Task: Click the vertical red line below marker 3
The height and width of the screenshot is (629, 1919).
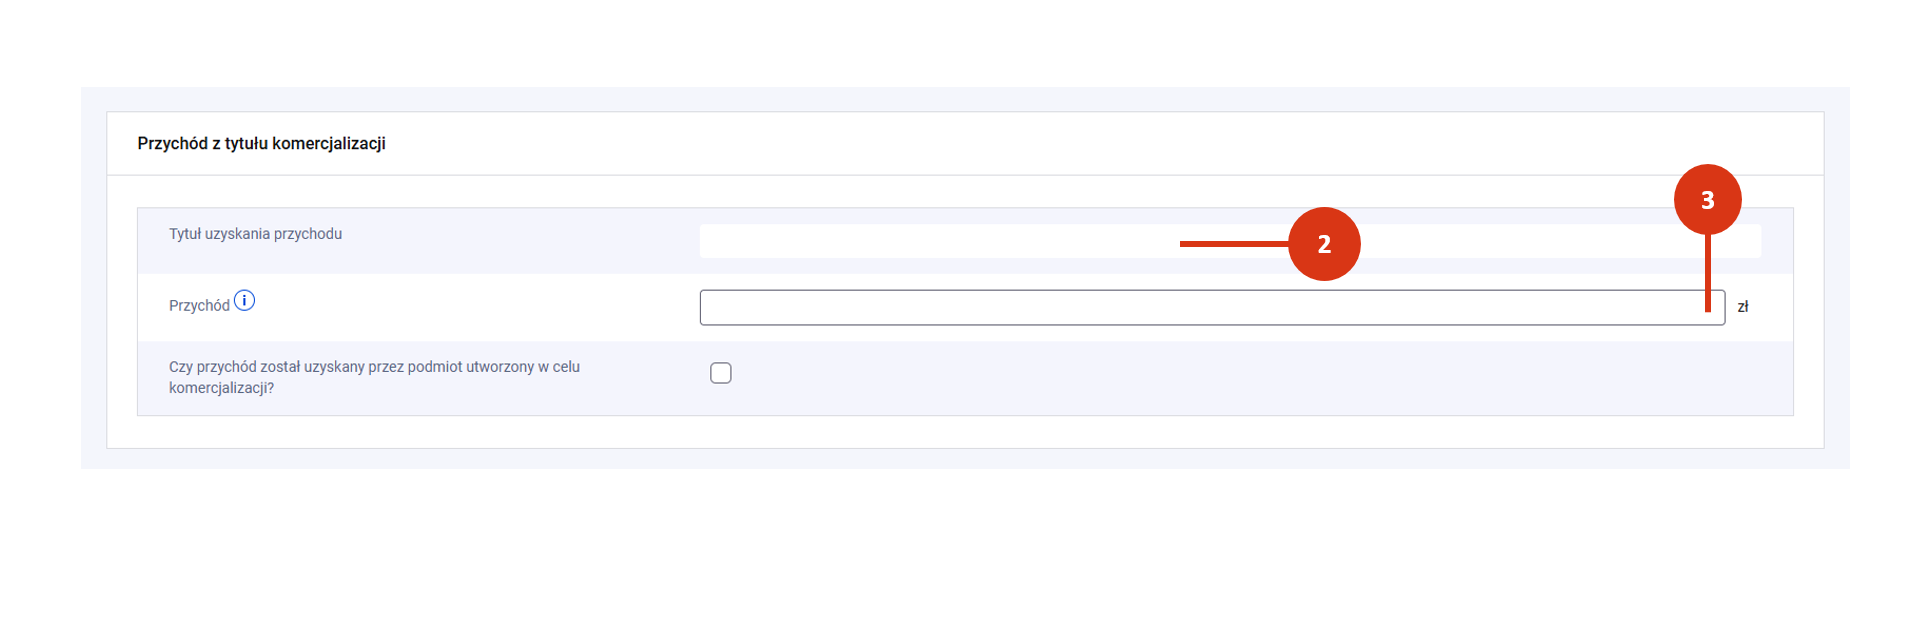Action: click(1708, 273)
